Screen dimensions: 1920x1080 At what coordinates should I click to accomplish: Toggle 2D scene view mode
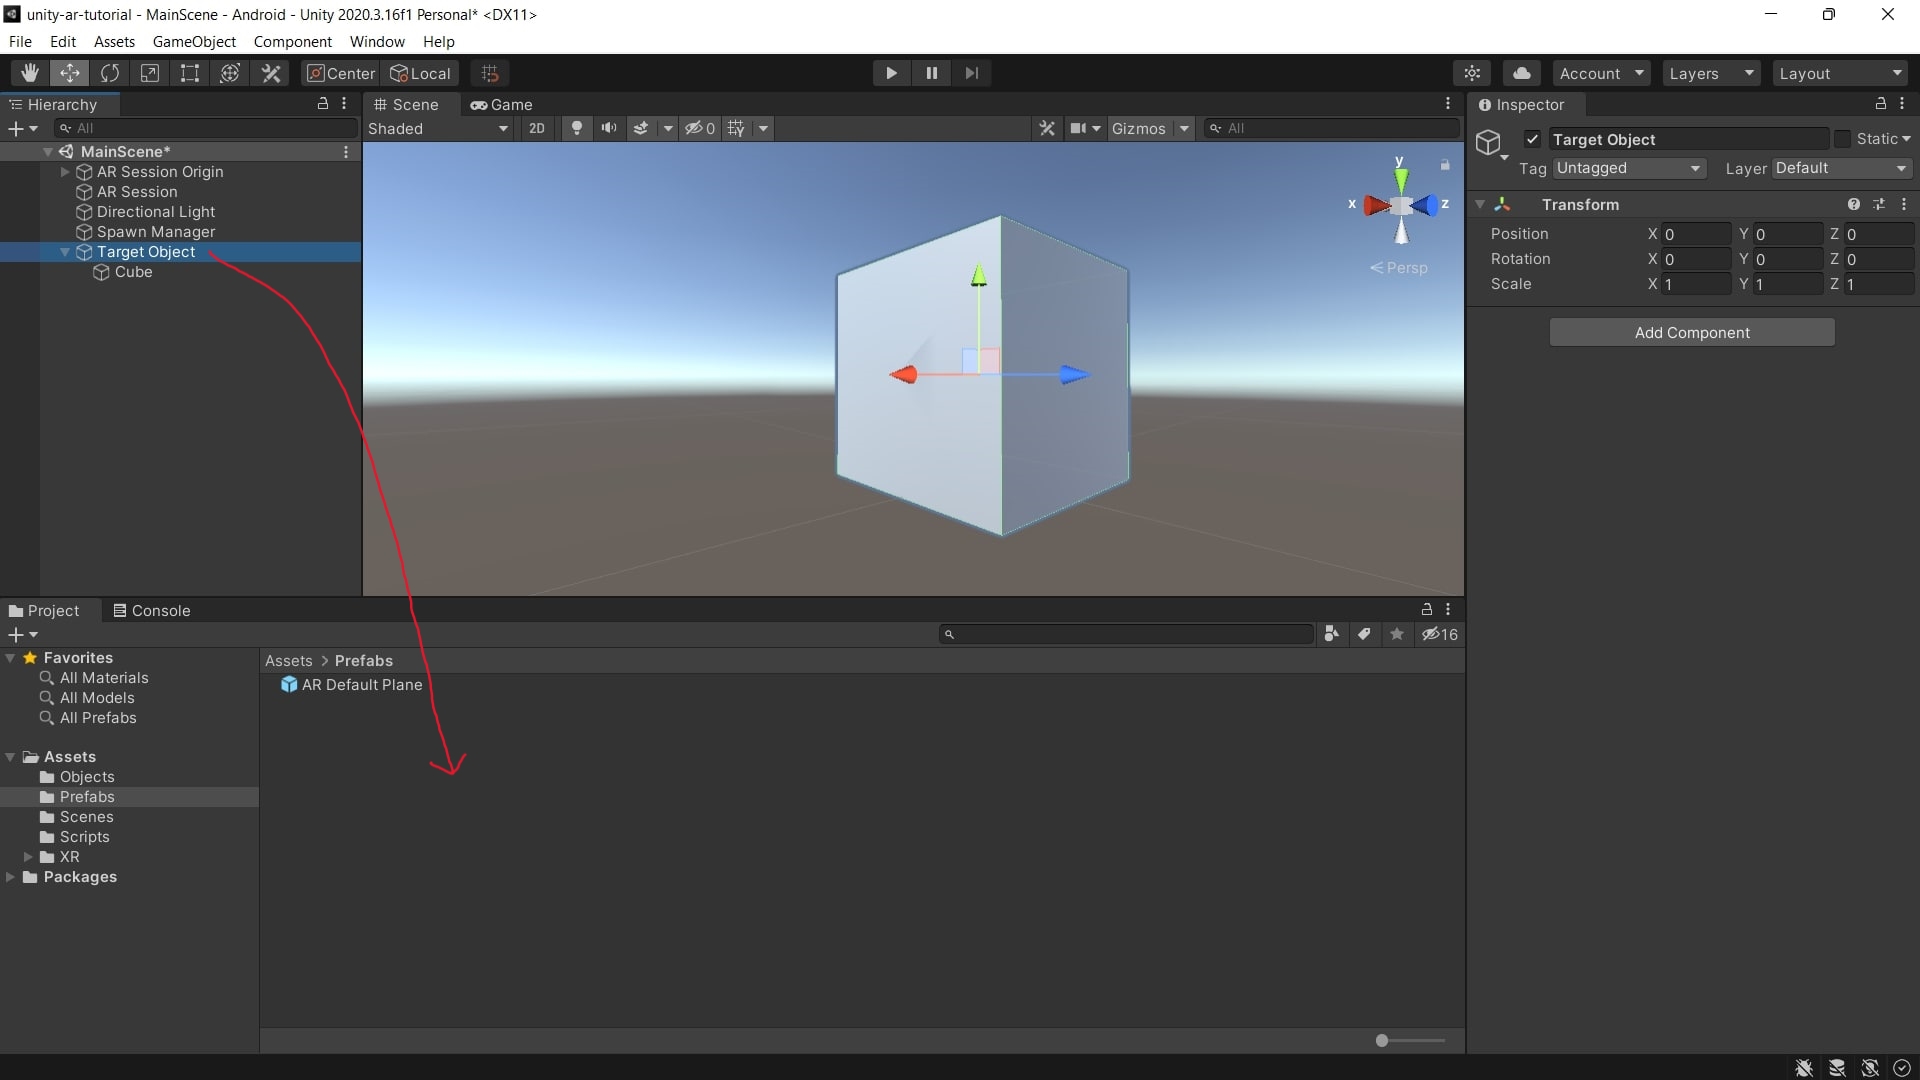537,128
